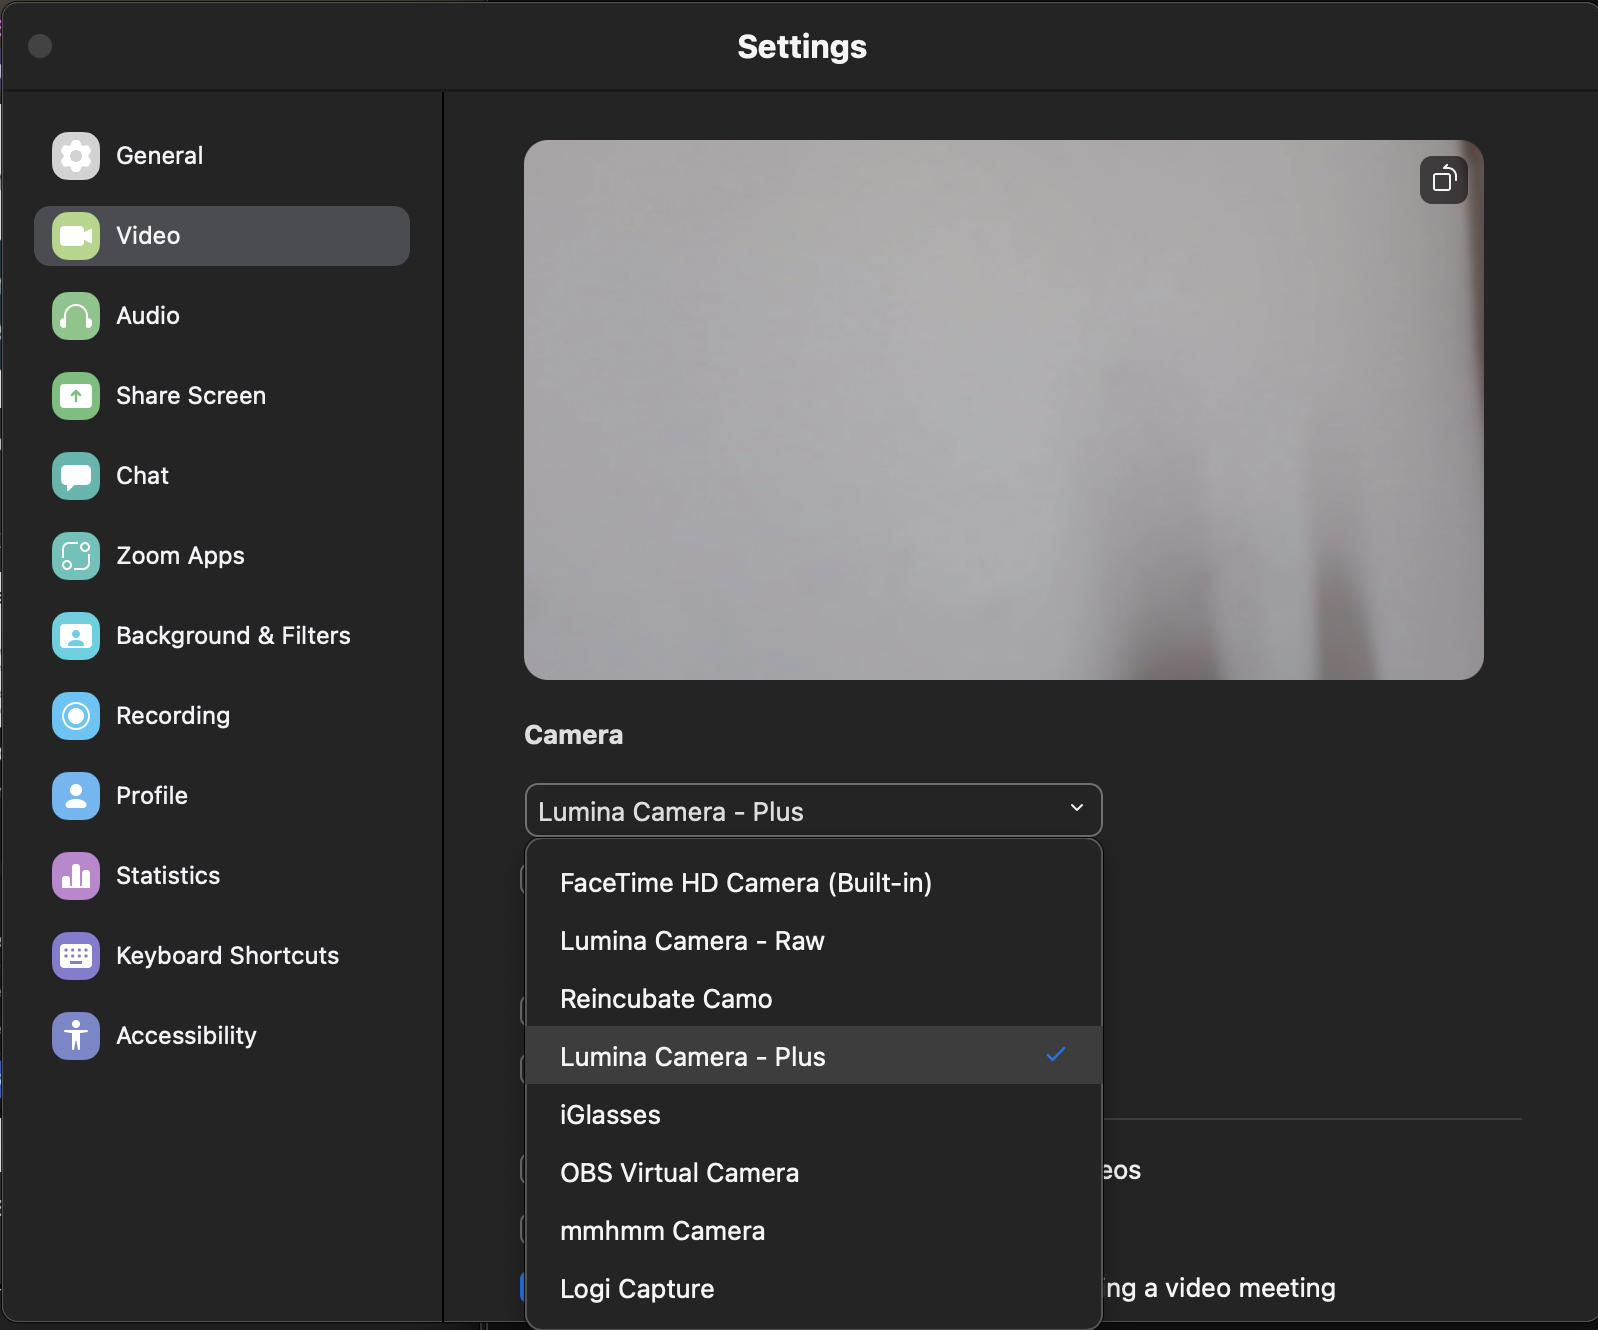Close the Settings window with the gray button
1598x1330 pixels.
[40, 46]
